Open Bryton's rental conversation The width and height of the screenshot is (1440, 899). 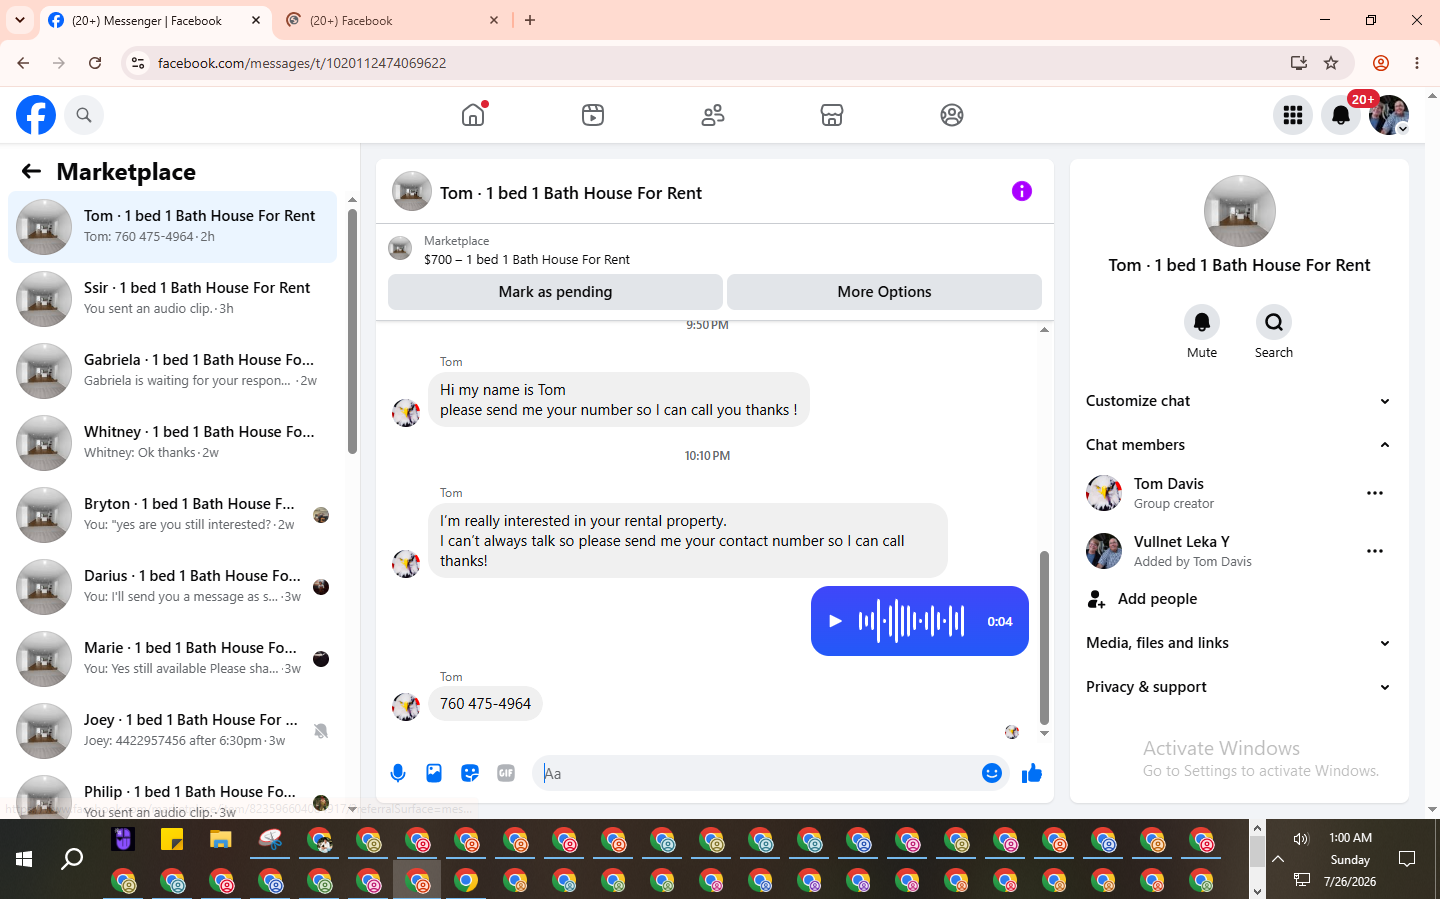pyautogui.click(x=172, y=515)
